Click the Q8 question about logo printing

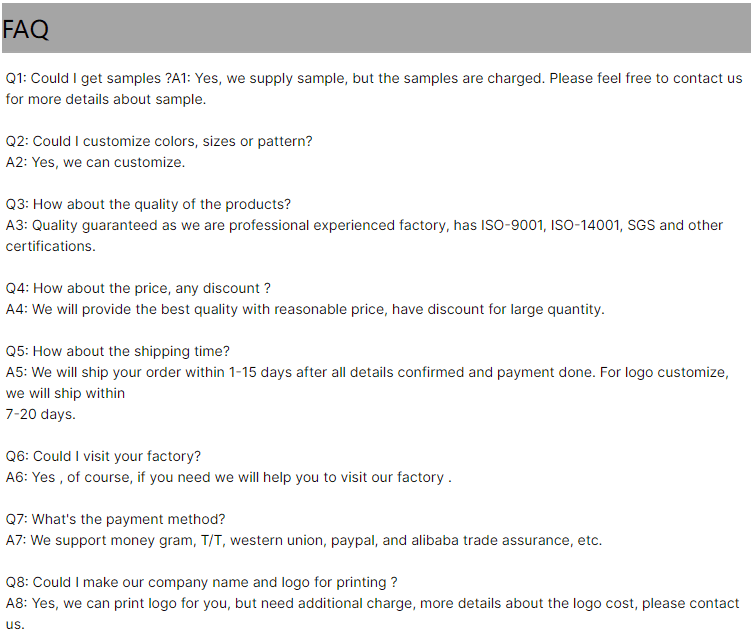click(201, 582)
